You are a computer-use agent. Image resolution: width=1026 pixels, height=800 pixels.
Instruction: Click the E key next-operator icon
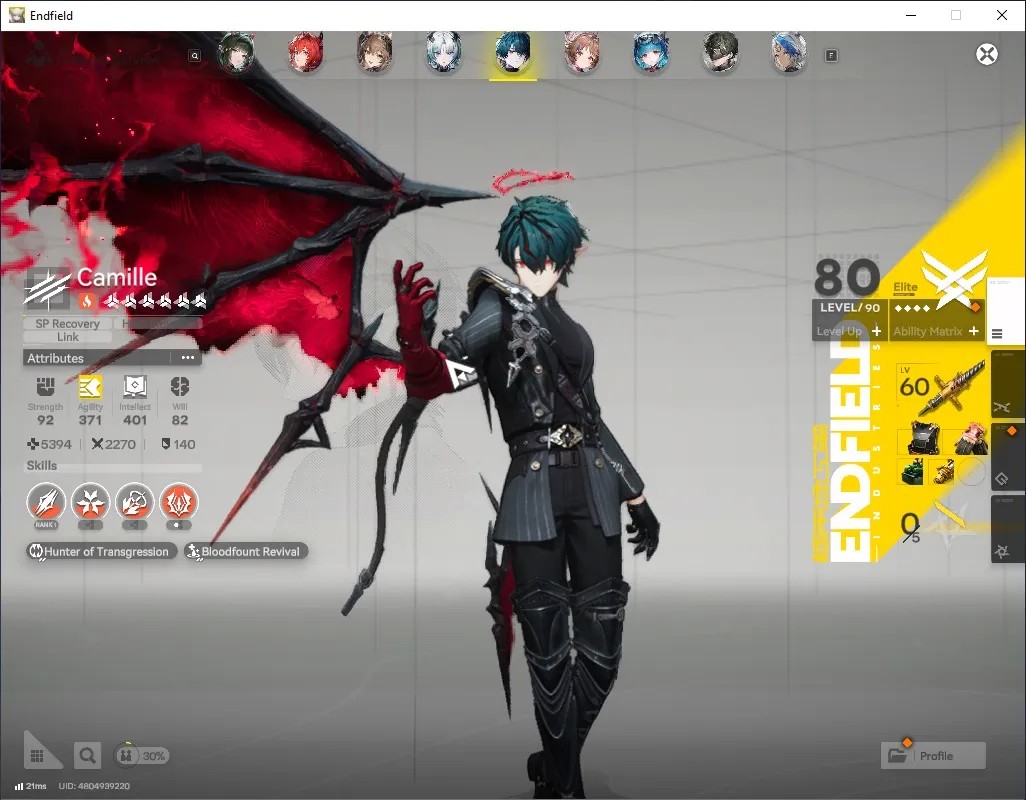[831, 56]
